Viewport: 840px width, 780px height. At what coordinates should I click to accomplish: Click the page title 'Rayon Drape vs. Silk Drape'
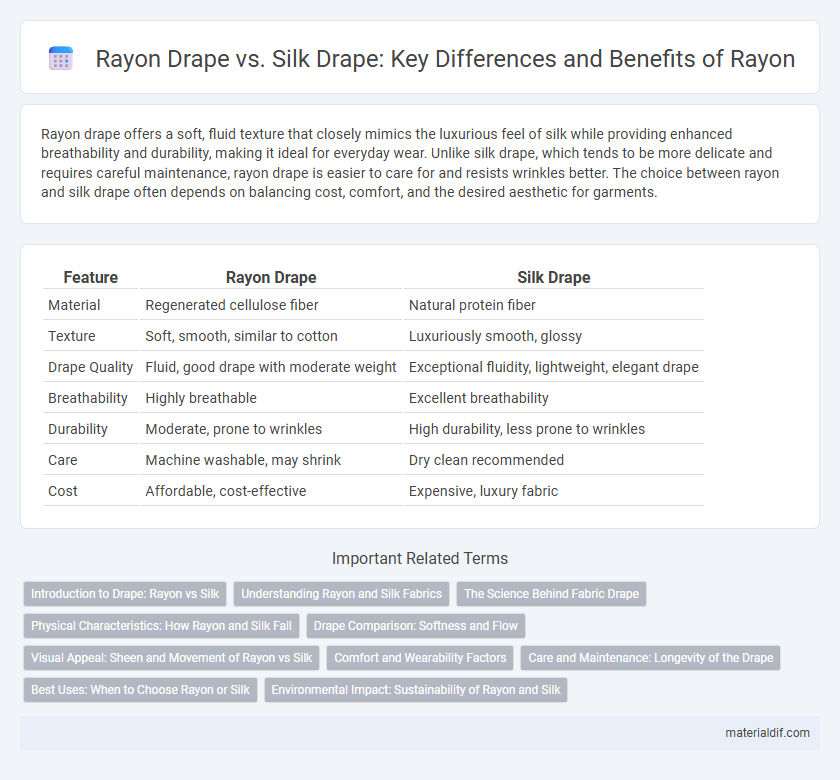tap(238, 58)
